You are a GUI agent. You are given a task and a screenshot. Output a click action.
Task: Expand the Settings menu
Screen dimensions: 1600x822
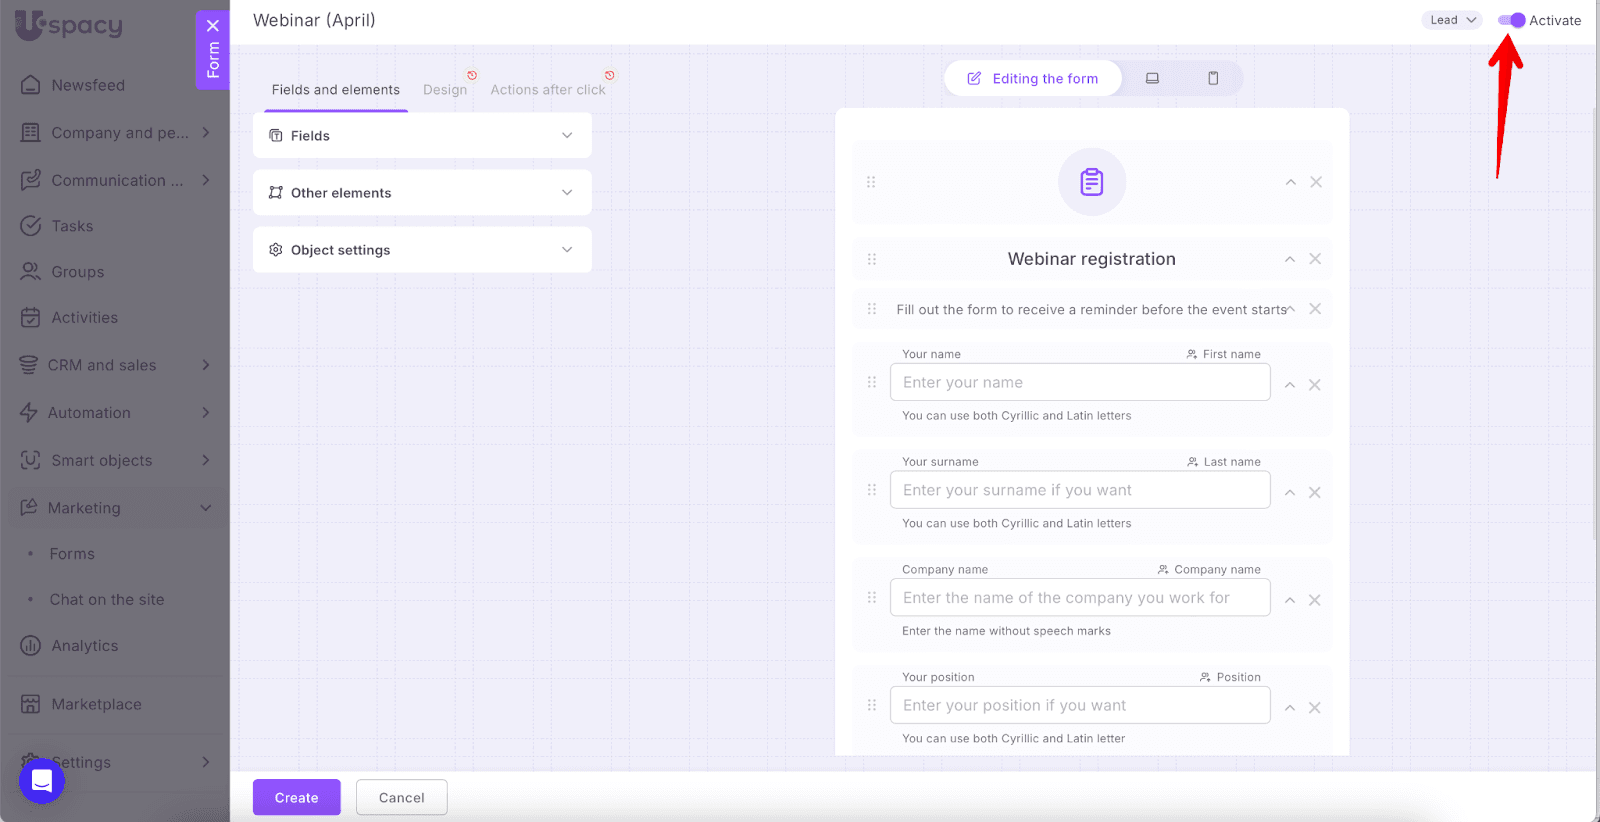point(206,762)
